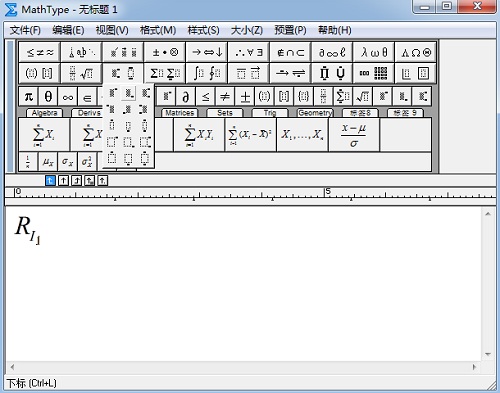500x393 pixels.
Task: Open the uppercase Greek palette (ΛΩ⊗)
Action: 415,52
